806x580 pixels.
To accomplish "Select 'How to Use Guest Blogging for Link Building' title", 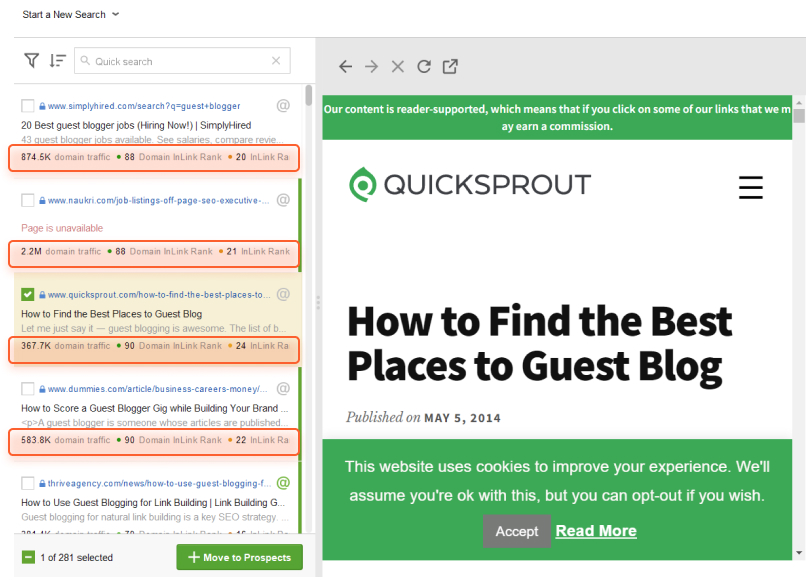I will coord(153,502).
